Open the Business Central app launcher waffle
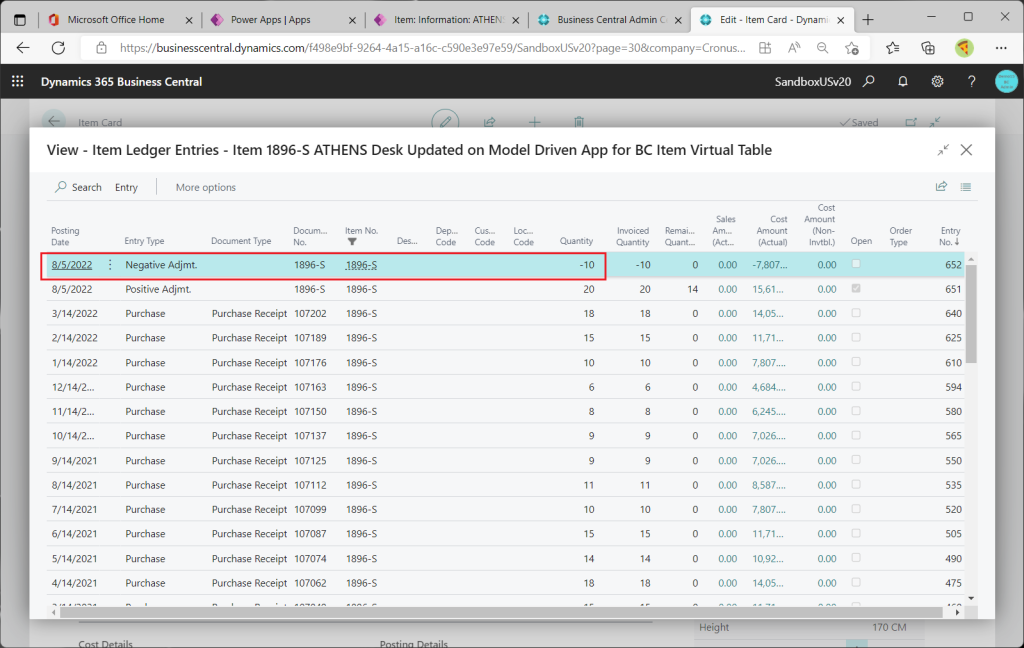 (x=17, y=82)
